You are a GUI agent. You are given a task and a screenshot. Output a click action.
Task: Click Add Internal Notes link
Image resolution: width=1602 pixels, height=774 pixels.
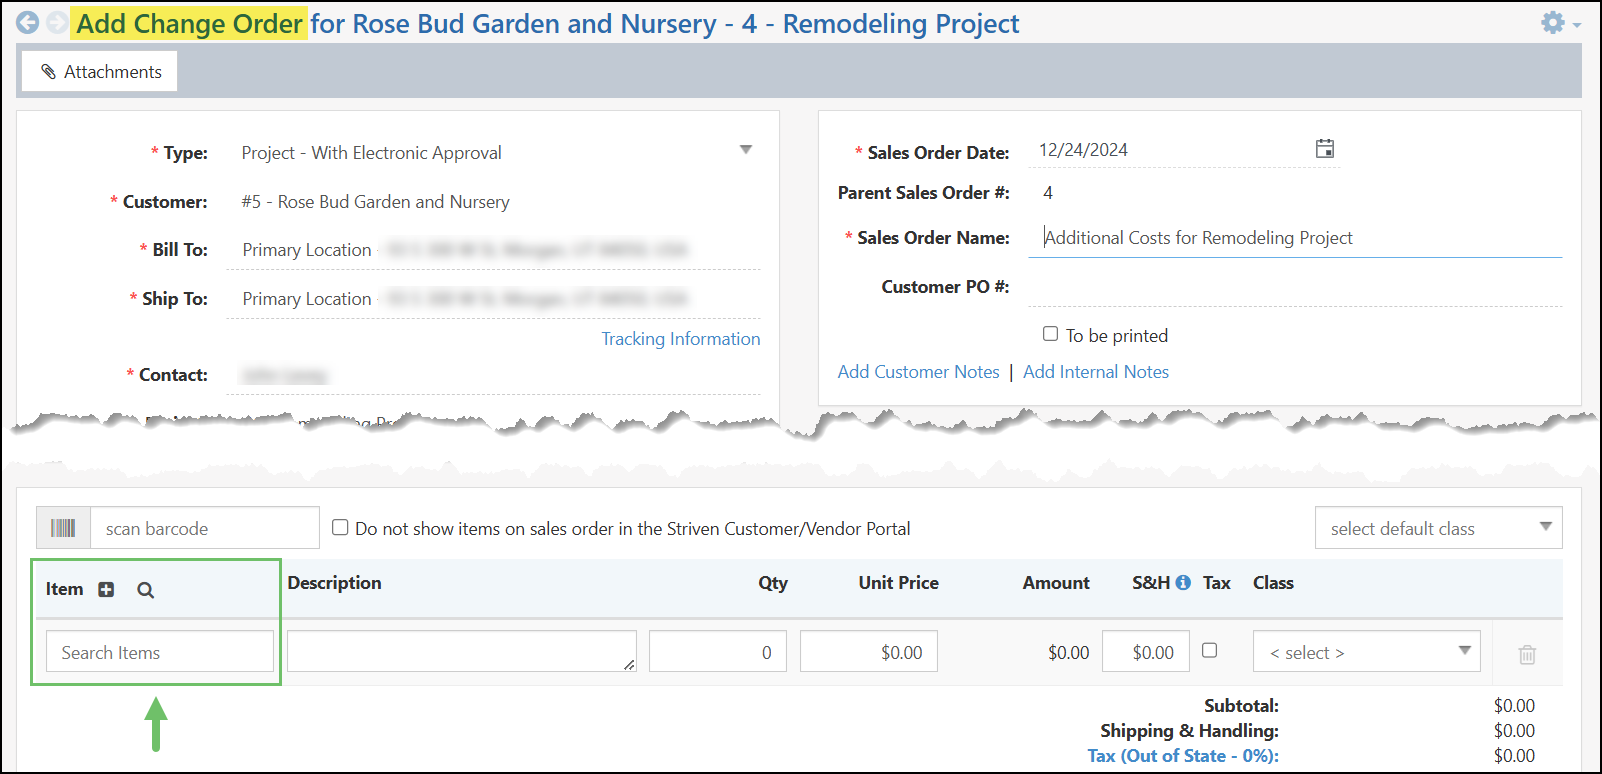[x=1096, y=372]
